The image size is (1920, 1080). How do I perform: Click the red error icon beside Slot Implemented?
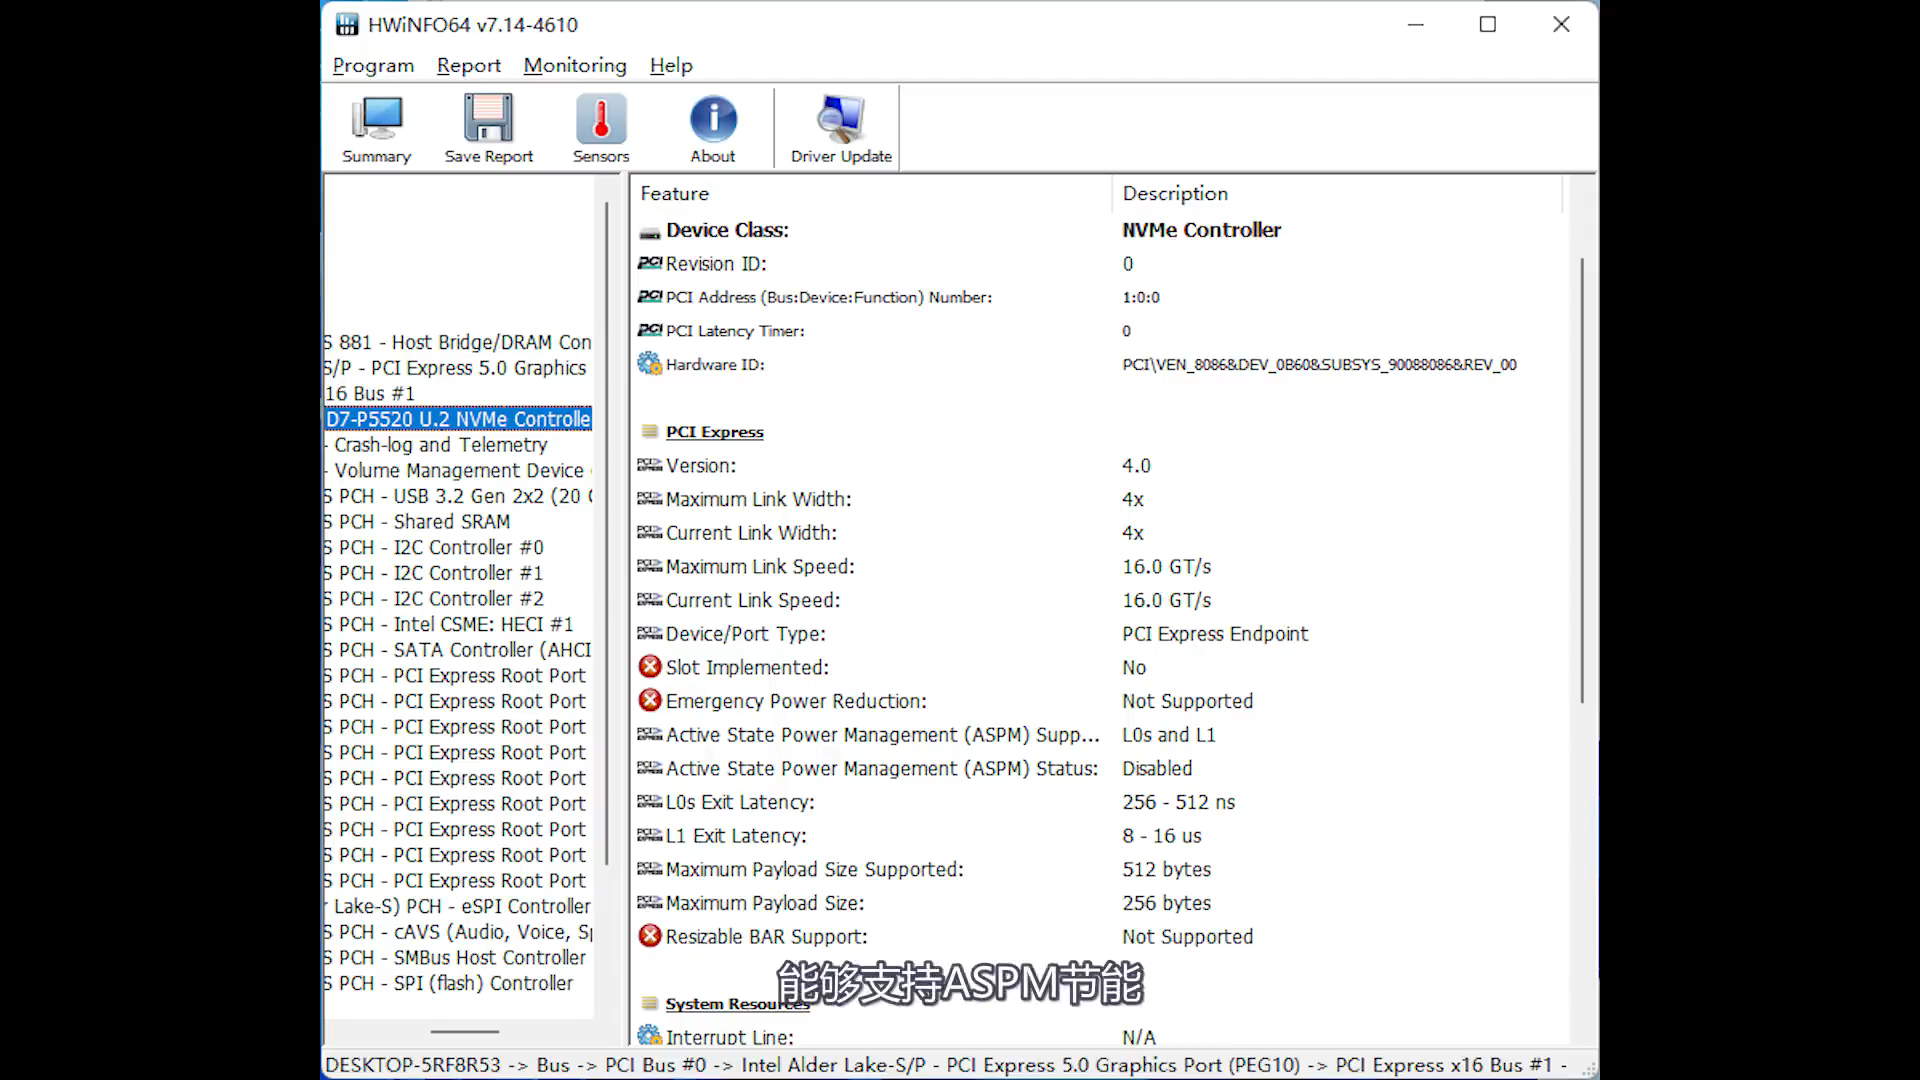650,666
